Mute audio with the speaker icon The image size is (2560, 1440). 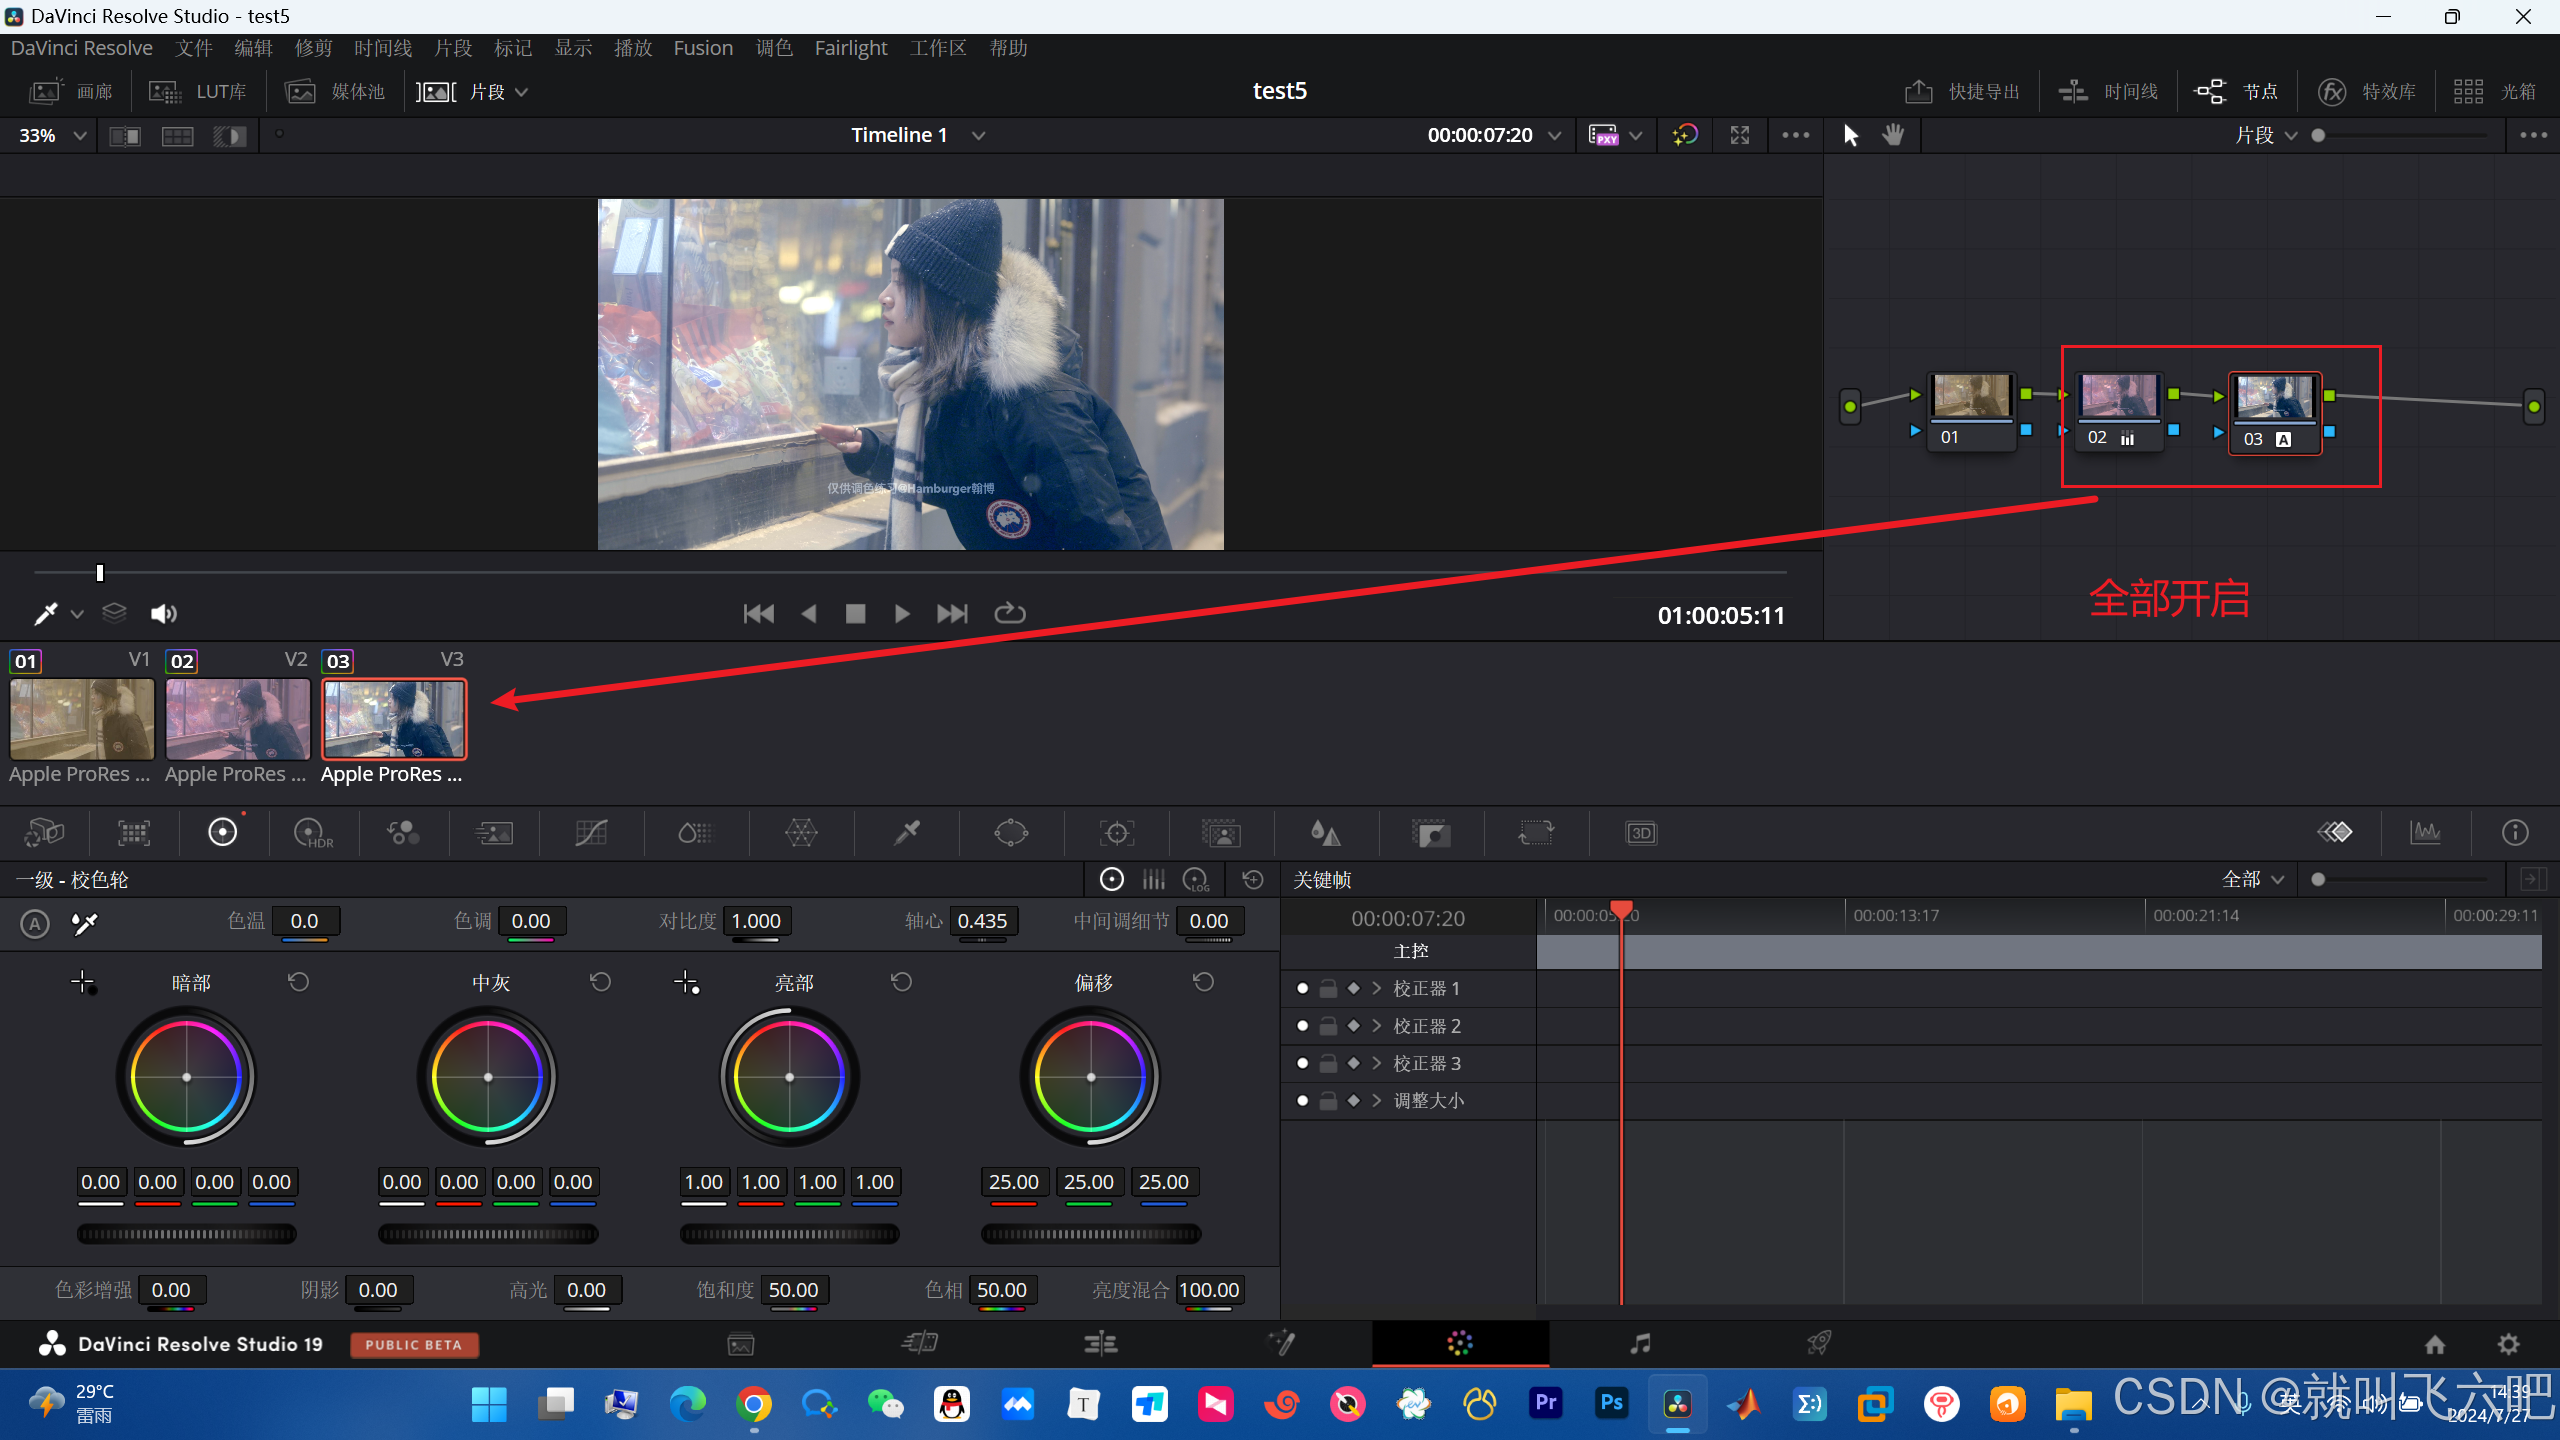tap(163, 614)
